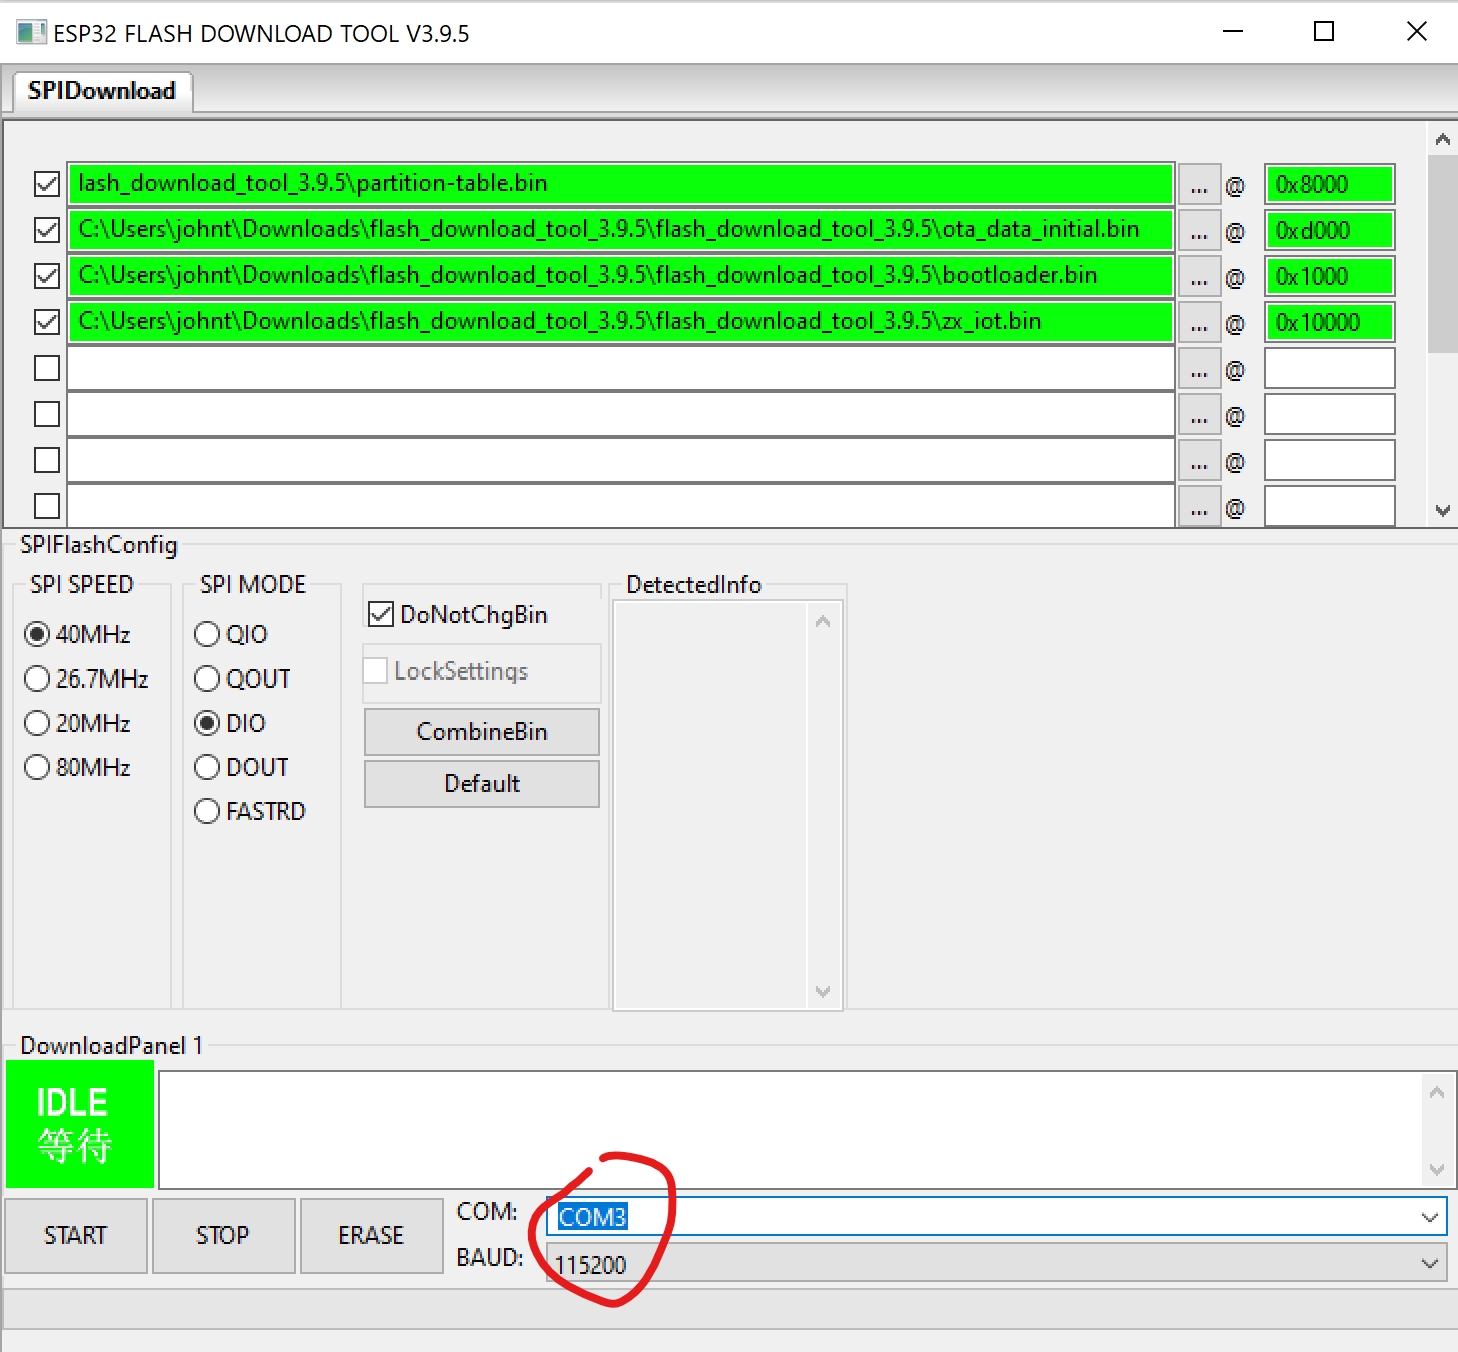The image size is (1458, 1352).
Task: Toggle the DoNotChgBin checkbox
Action: 380,614
